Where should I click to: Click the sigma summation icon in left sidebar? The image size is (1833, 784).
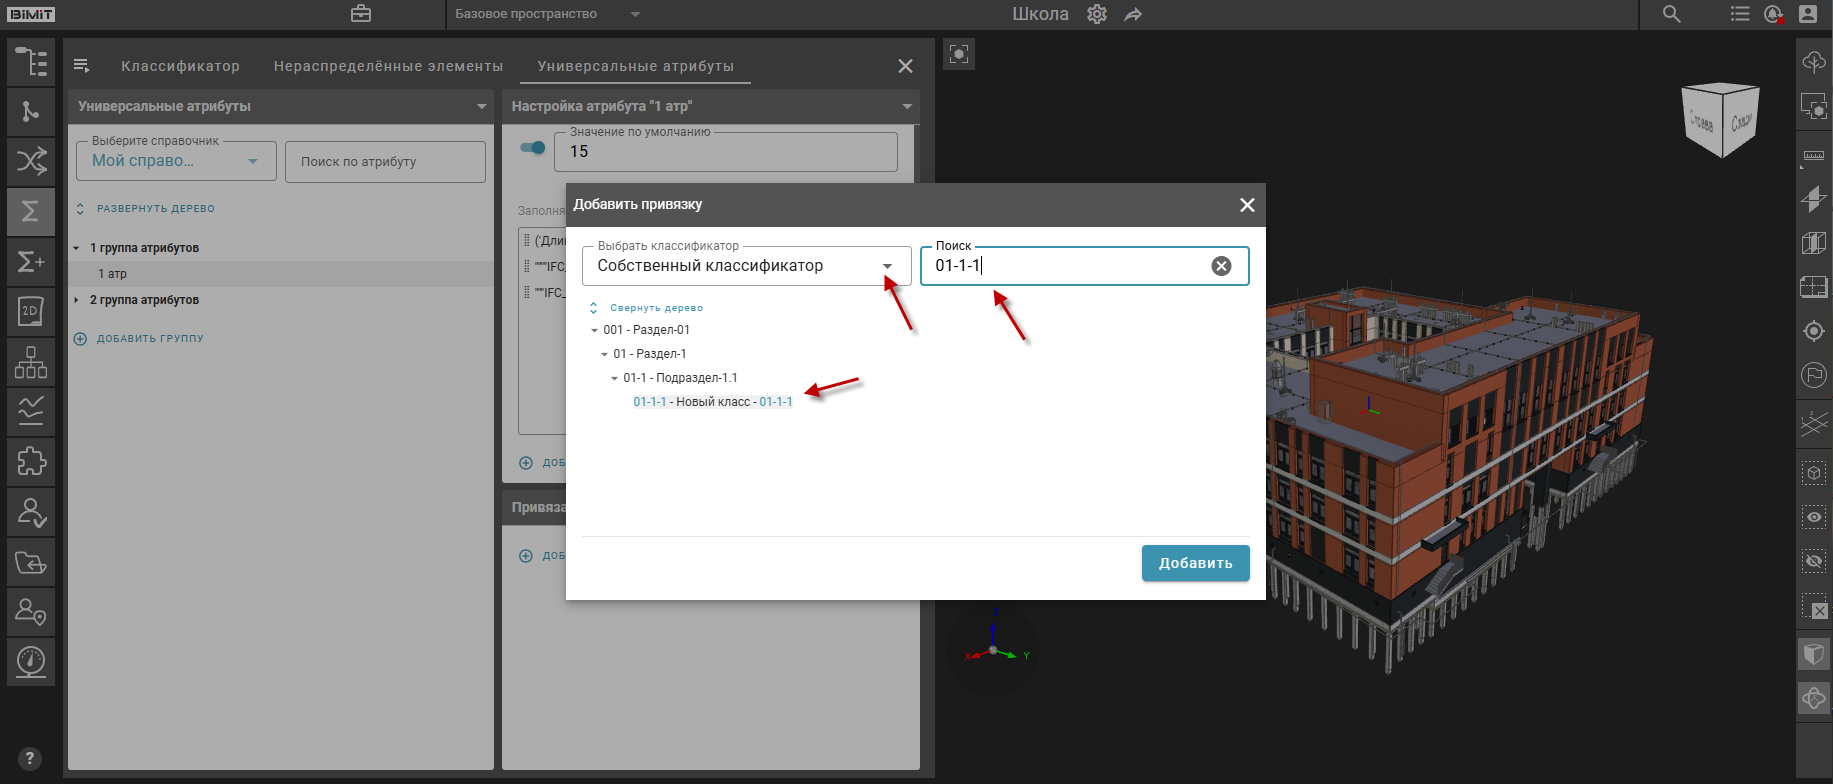(30, 211)
